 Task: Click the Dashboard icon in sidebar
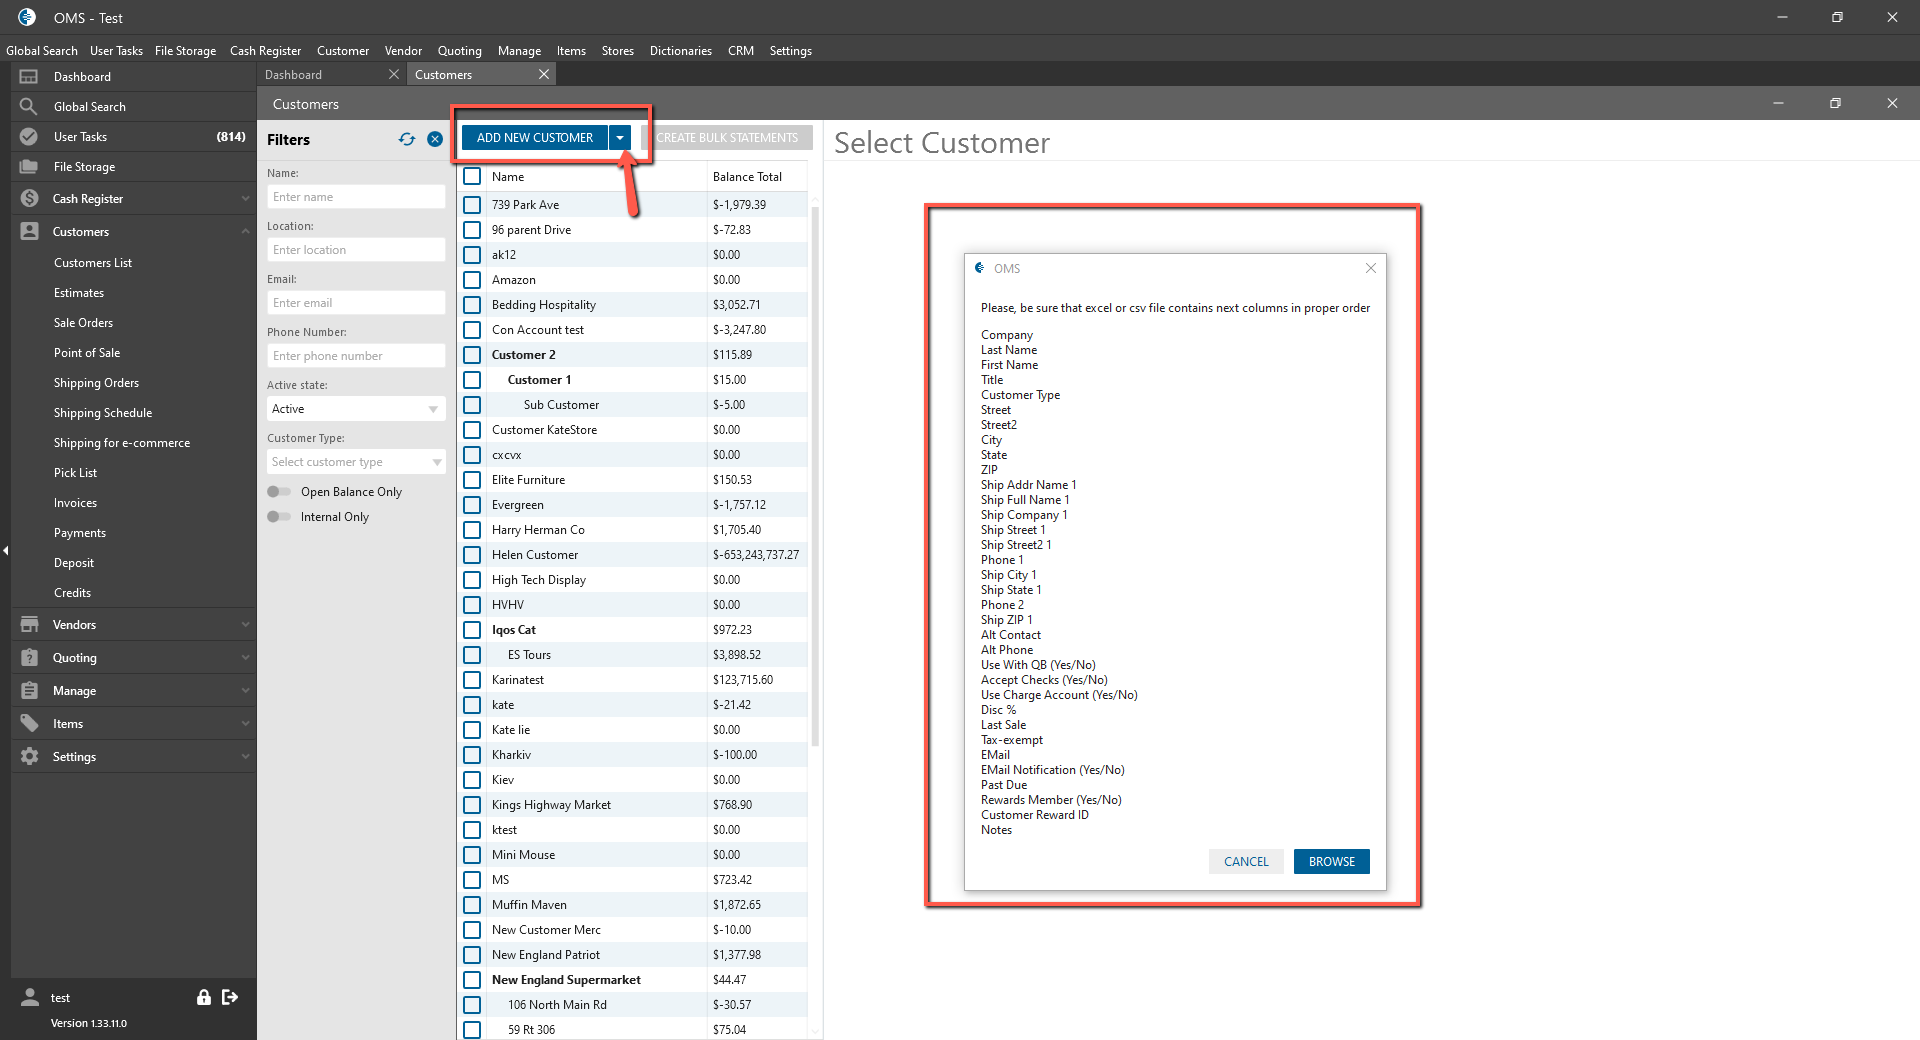click(x=28, y=77)
